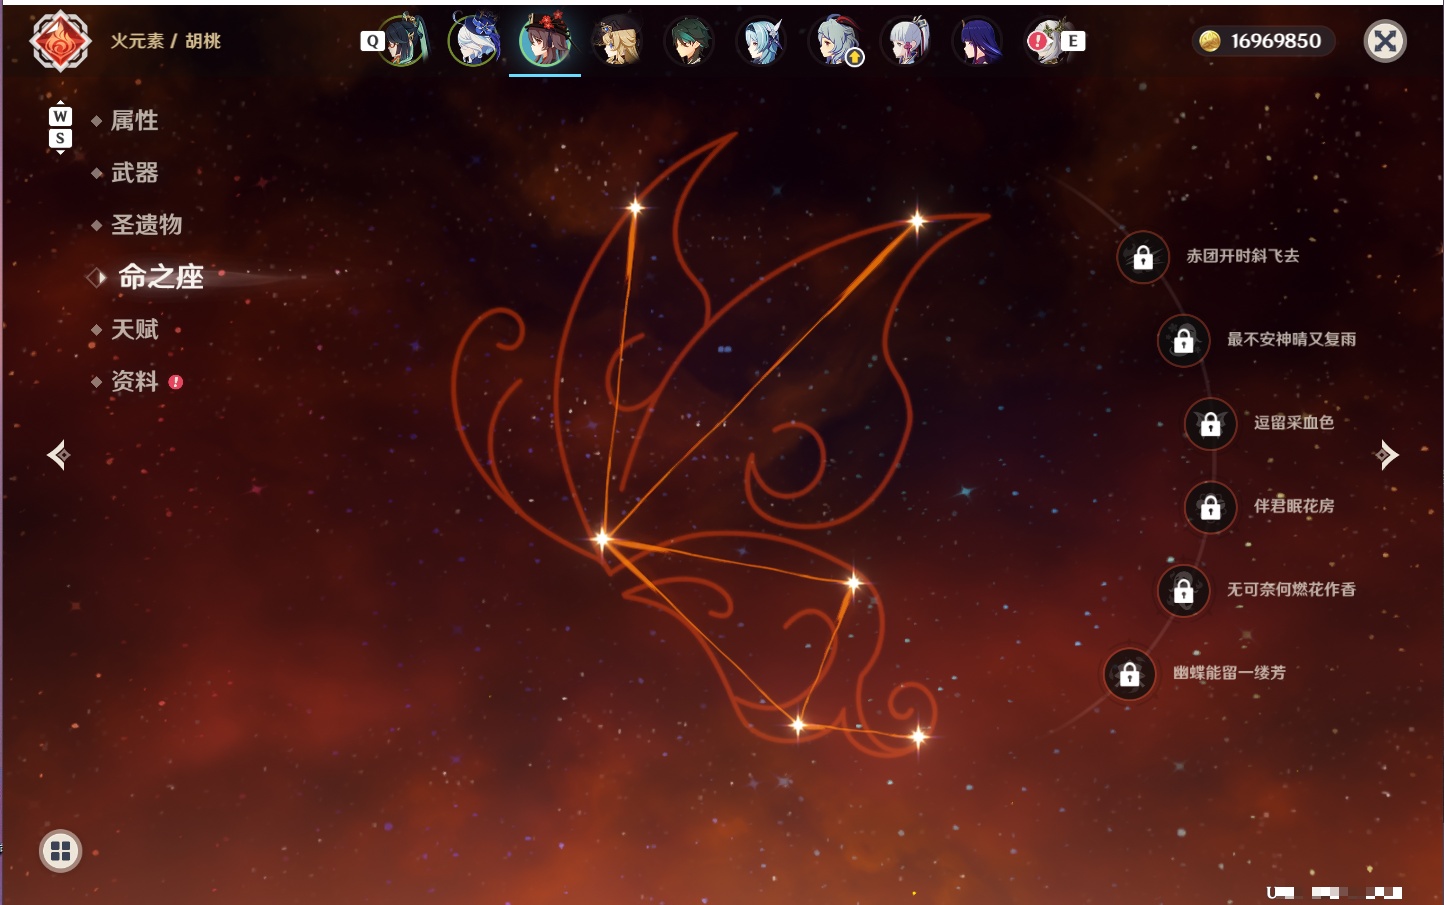The width and height of the screenshot is (1444, 905).
Task: Click the Mora amount 16969850
Action: click(x=1276, y=41)
